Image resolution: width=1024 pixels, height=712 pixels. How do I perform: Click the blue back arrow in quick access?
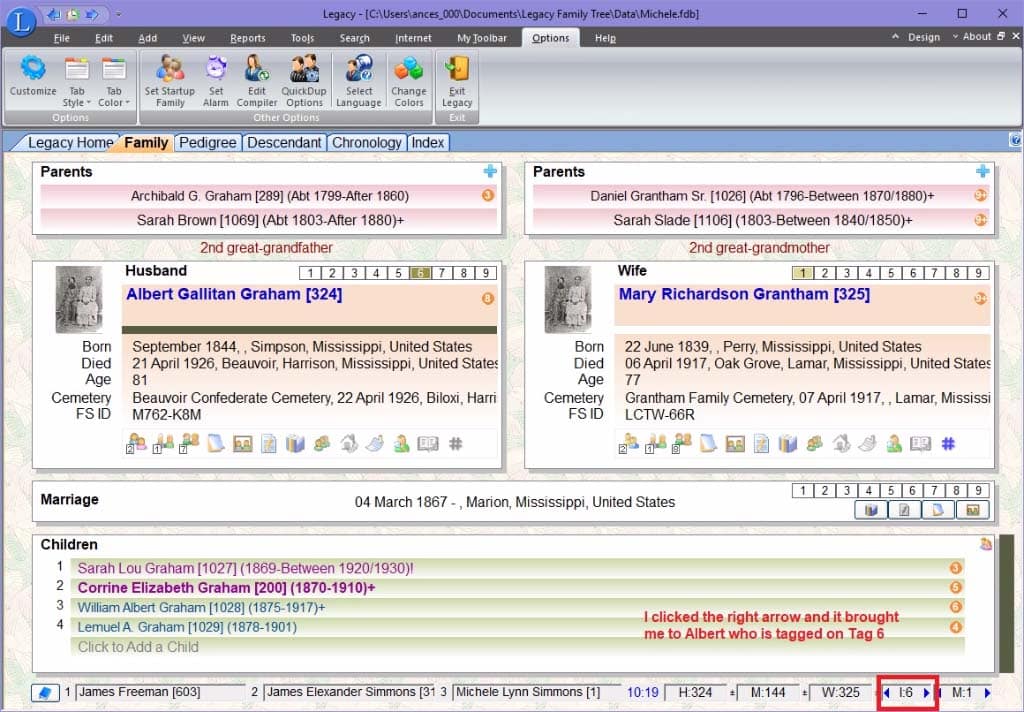pyautogui.click(x=54, y=14)
